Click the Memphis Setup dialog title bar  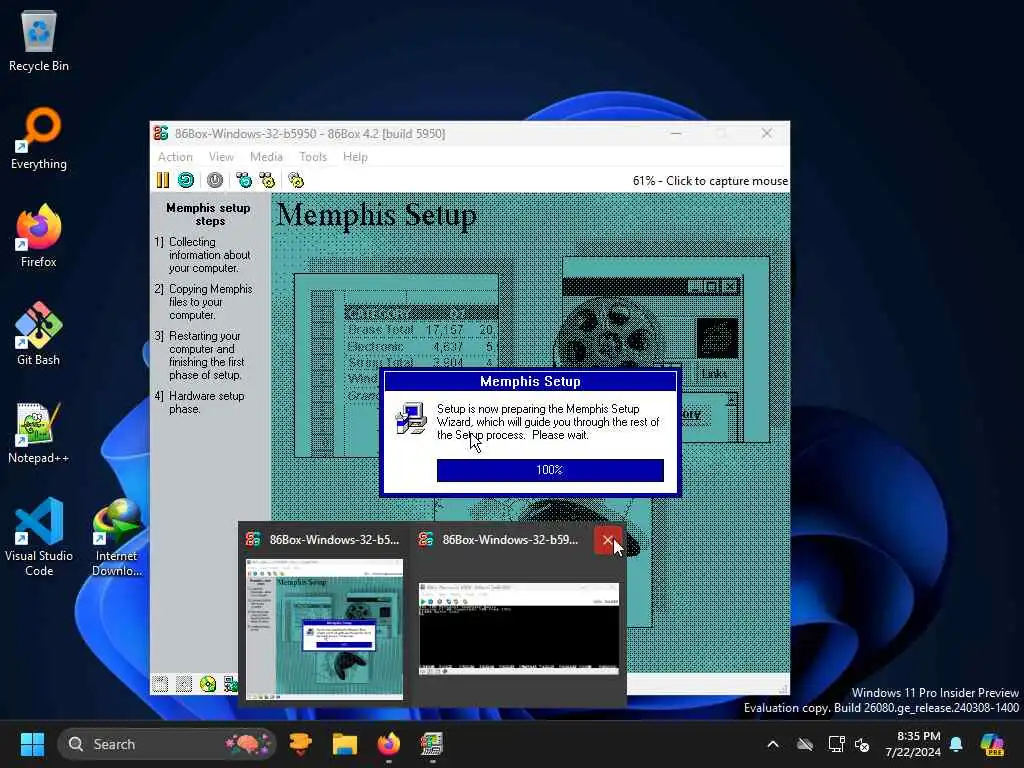pos(530,381)
